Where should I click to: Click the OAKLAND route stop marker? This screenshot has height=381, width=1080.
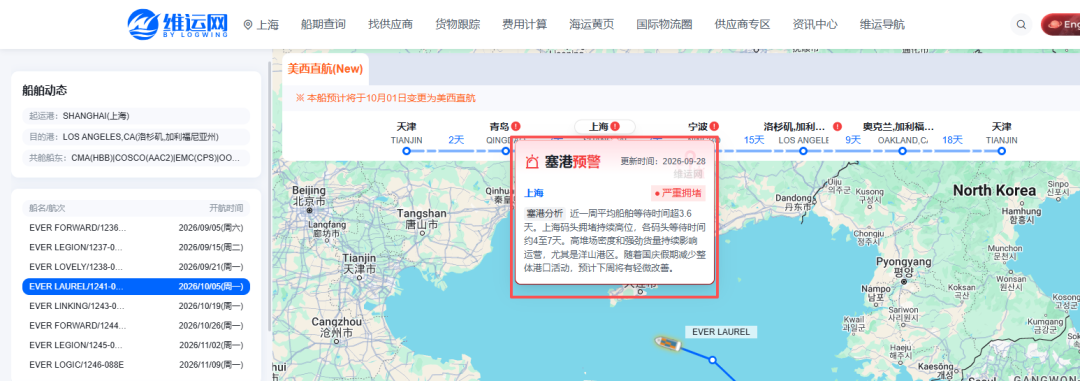[x=902, y=151]
